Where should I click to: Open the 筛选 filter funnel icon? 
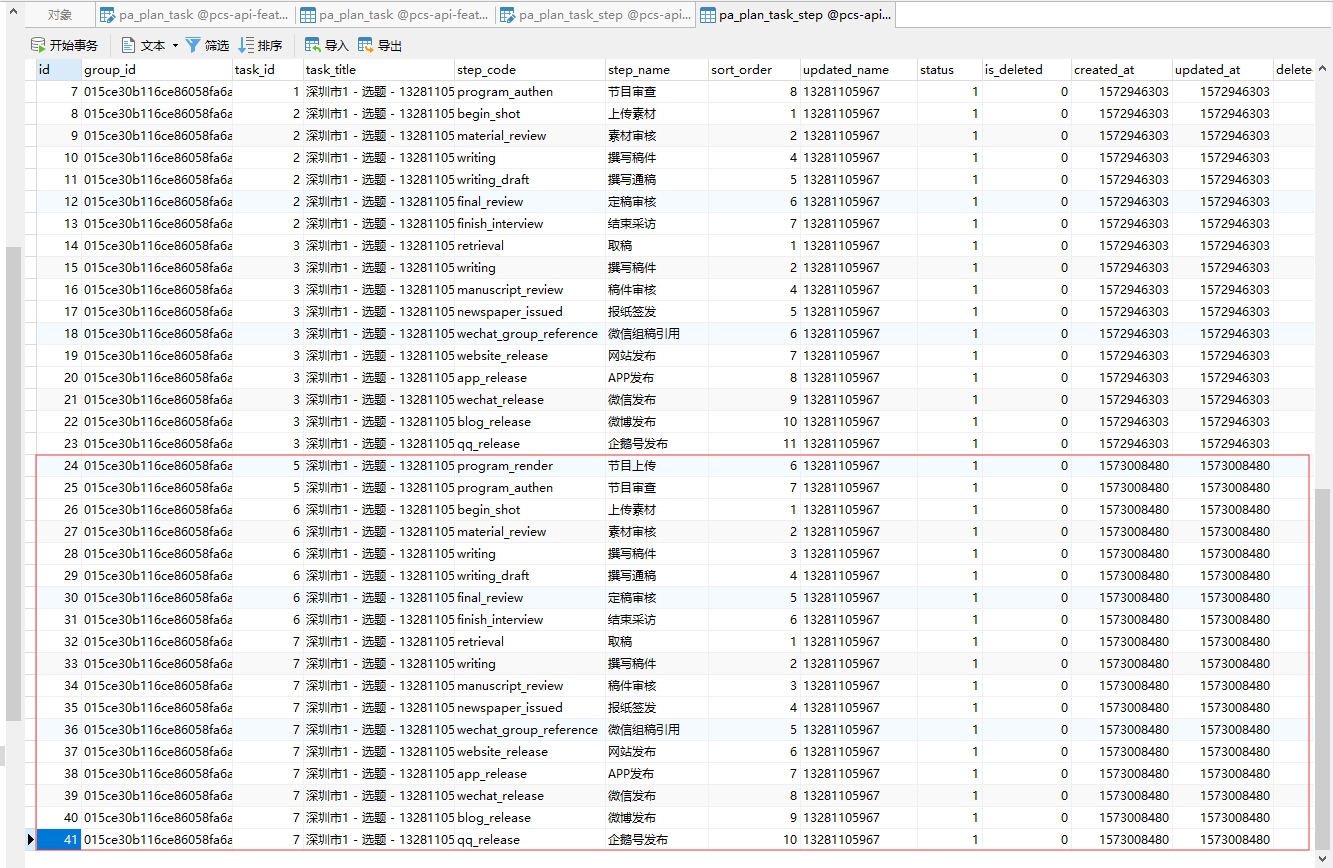[x=193, y=45]
